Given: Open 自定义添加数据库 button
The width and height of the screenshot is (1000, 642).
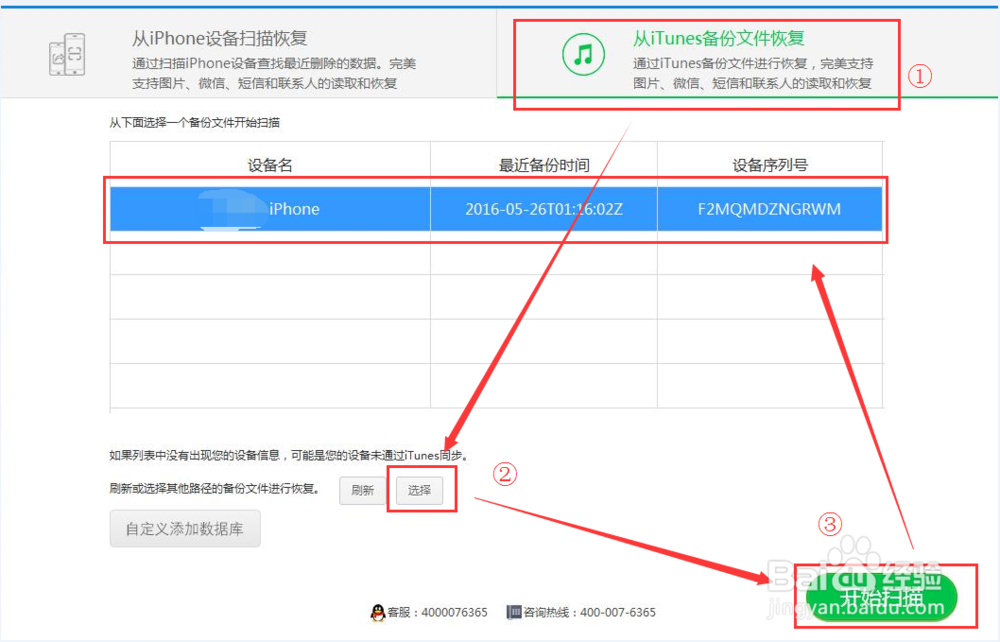Looking at the screenshot, I should [x=185, y=529].
